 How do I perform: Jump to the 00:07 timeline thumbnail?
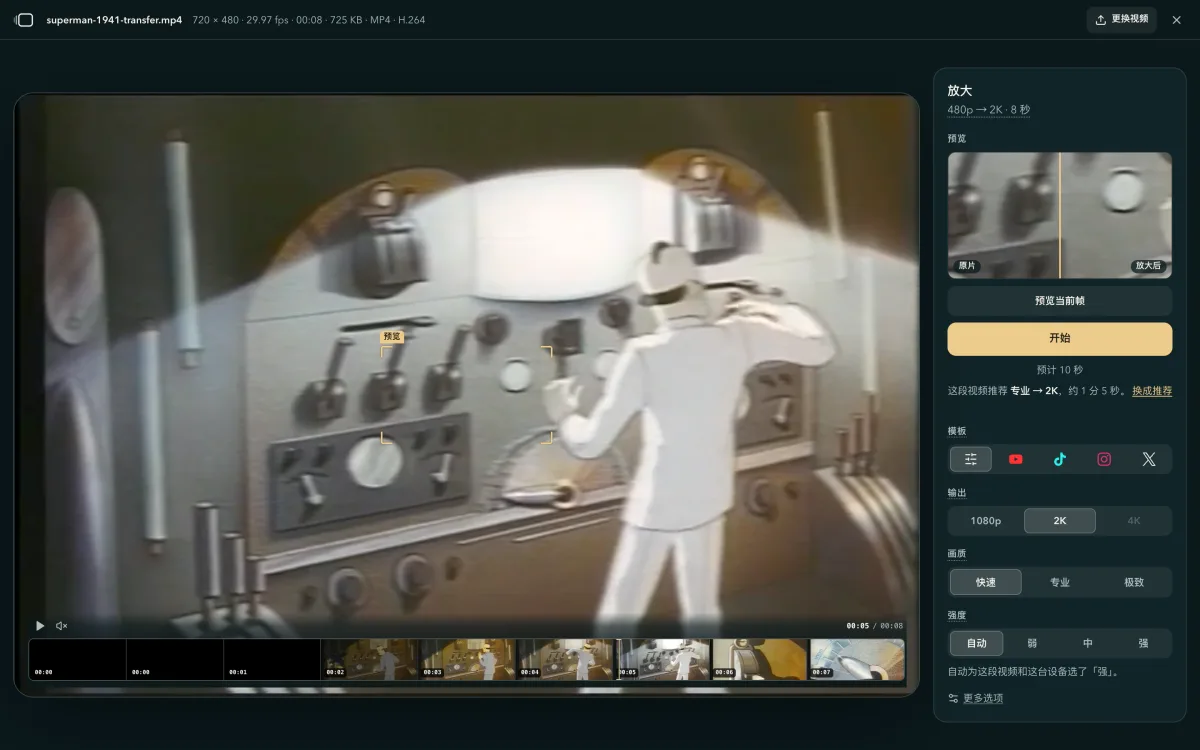[857, 660]
